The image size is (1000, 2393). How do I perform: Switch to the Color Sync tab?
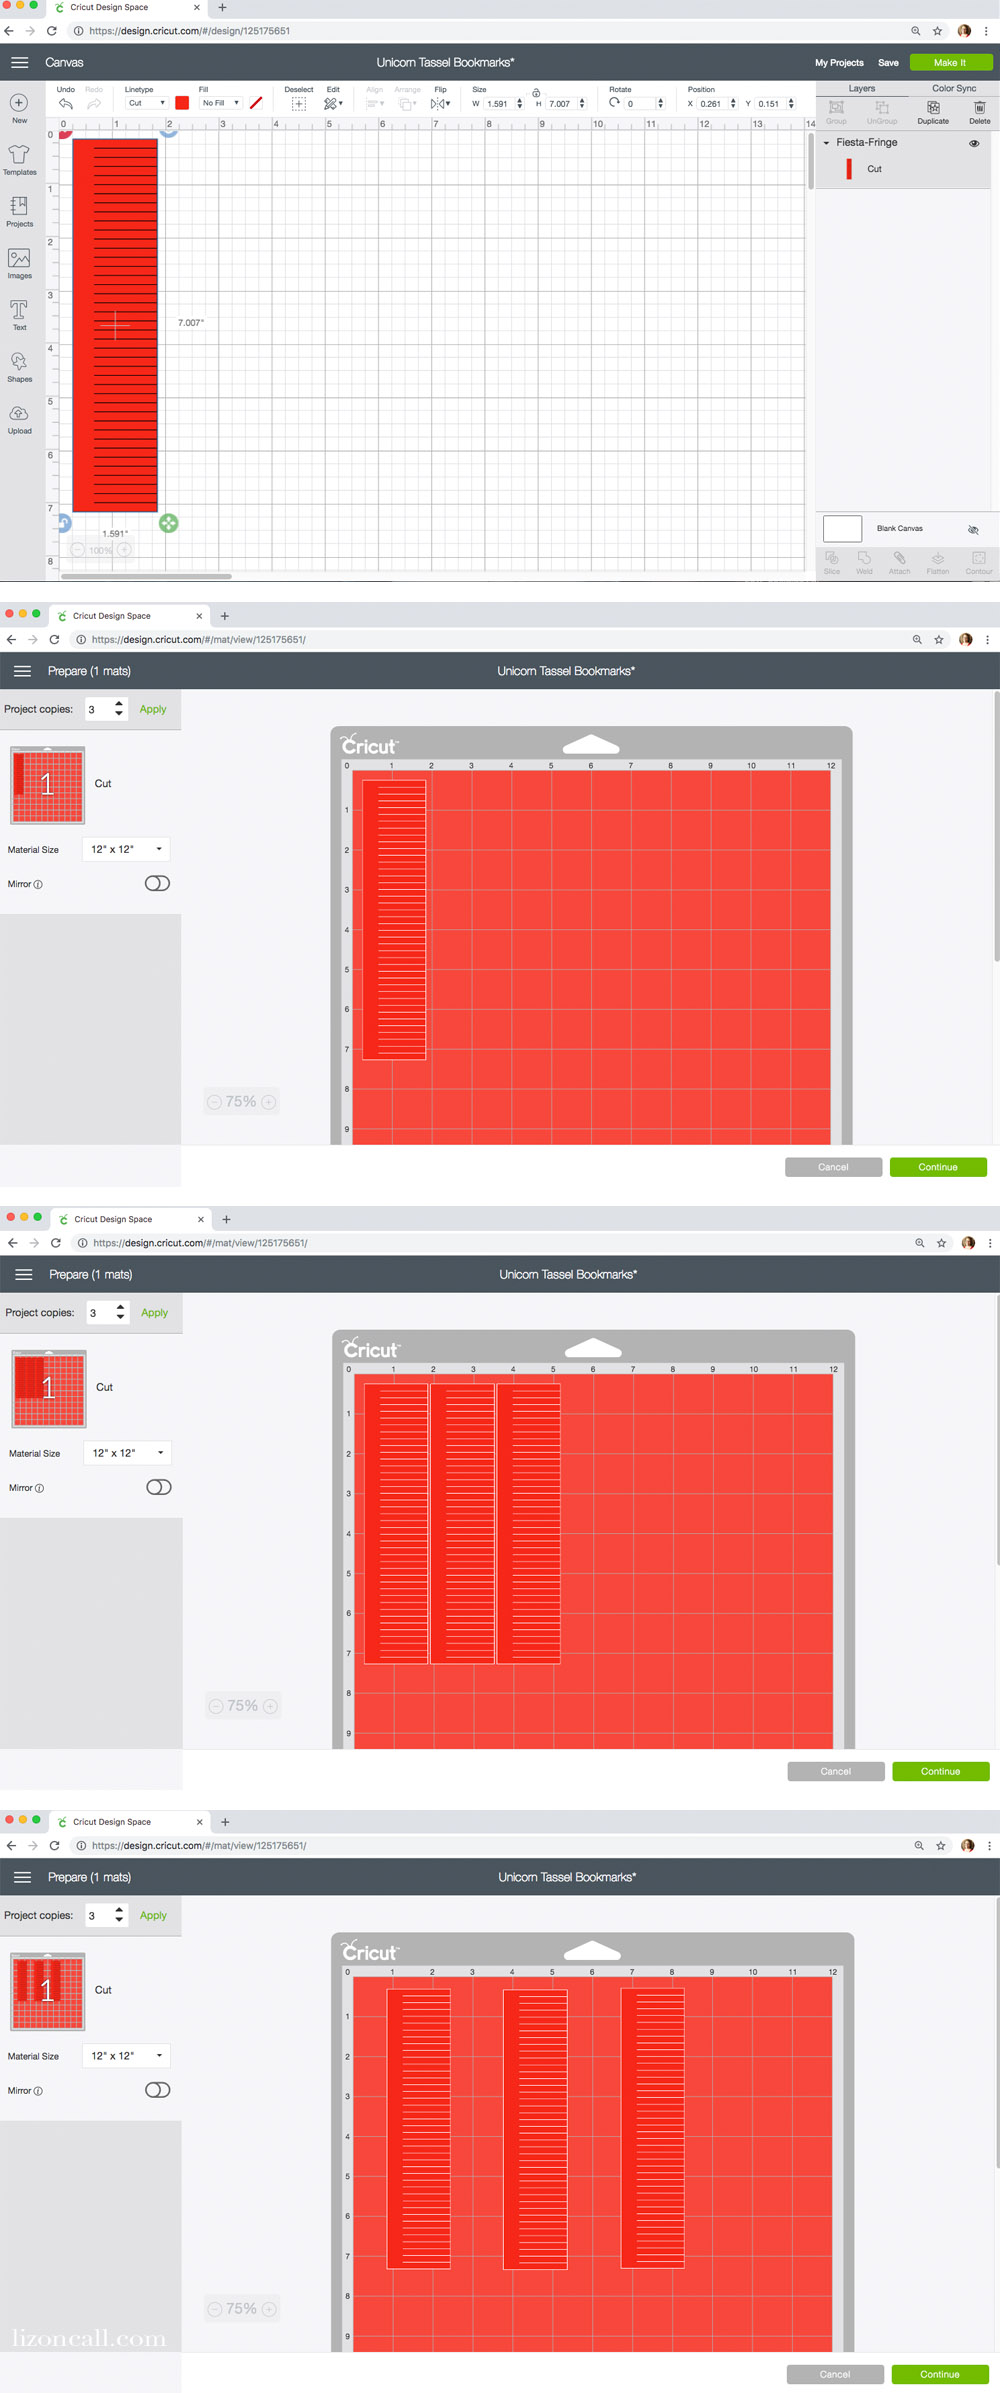(954, 88)
